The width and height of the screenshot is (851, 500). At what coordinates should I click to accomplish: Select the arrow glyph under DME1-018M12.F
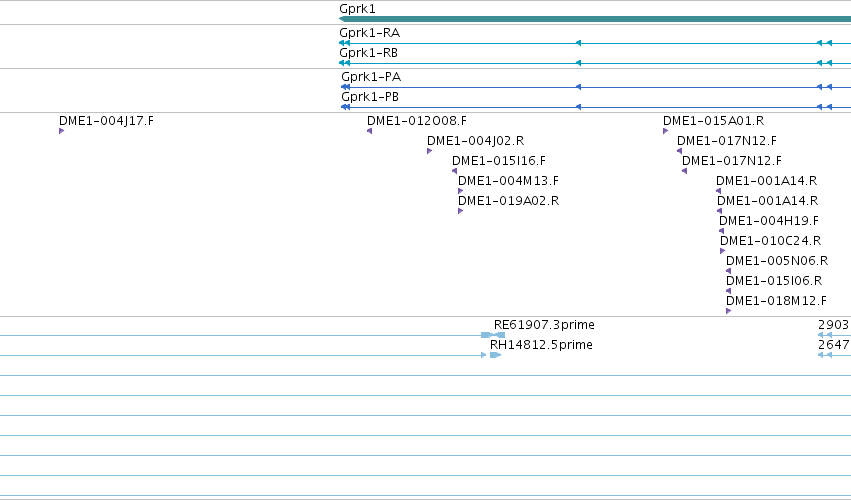[728, 312]
